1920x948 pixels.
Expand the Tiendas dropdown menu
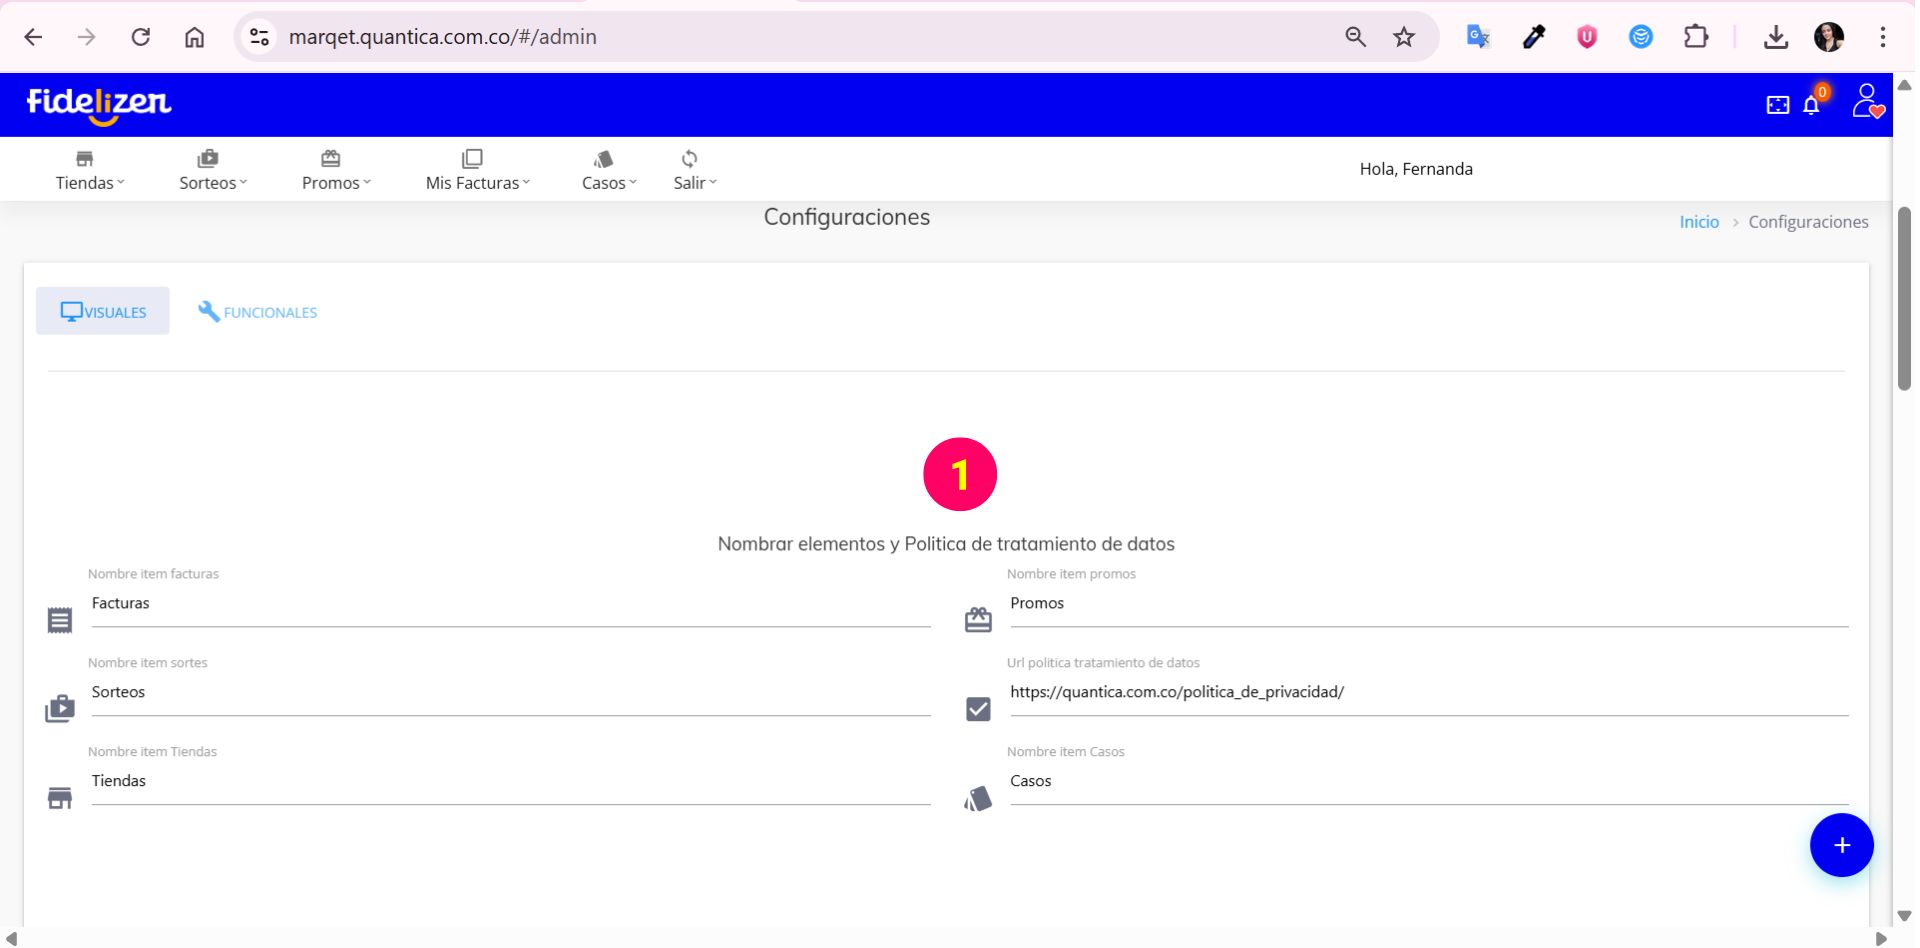click(90, 170)
